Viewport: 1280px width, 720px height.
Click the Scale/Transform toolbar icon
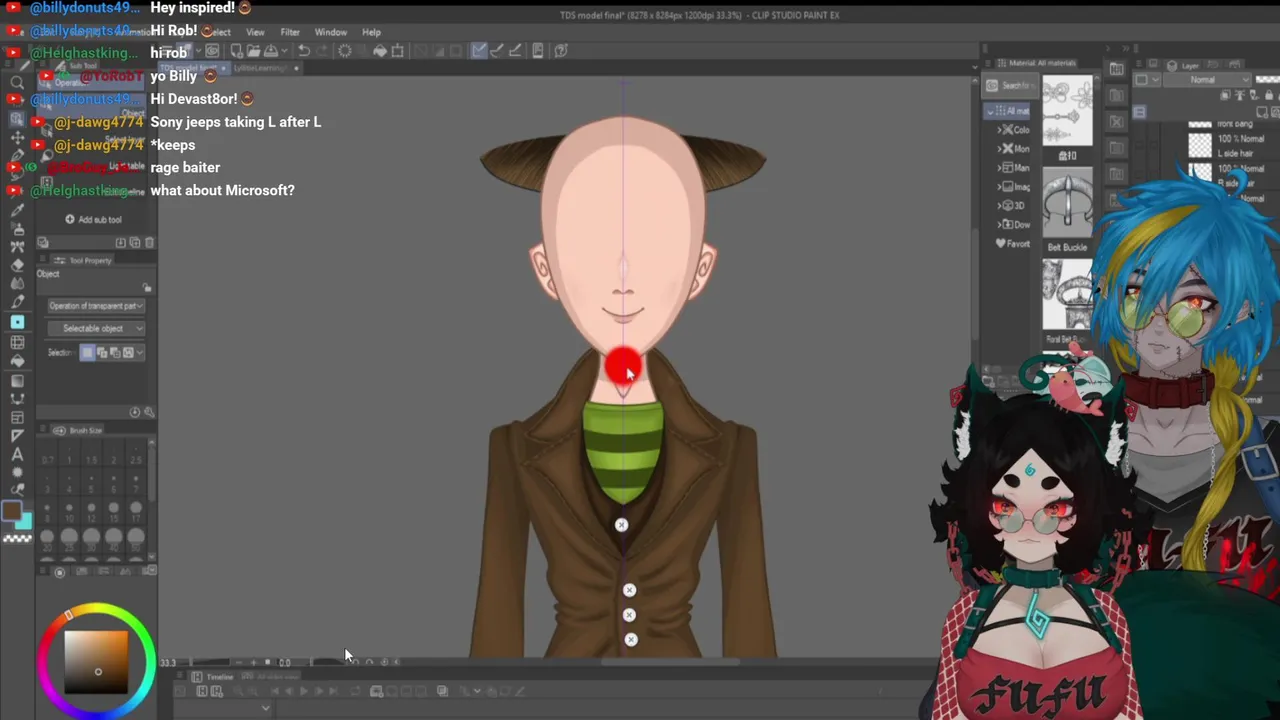(x=397, y=51)
